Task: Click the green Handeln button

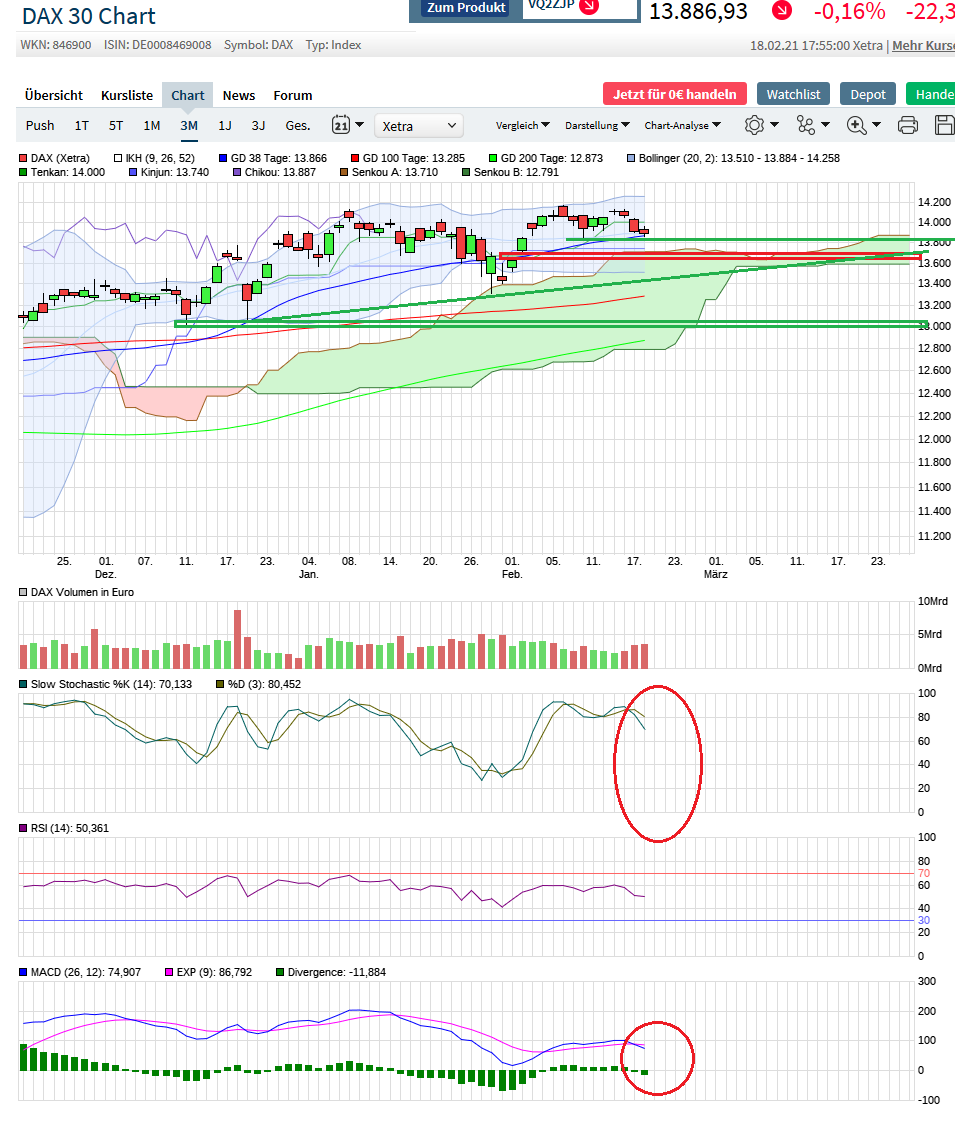Action: [x=931, y=94]
